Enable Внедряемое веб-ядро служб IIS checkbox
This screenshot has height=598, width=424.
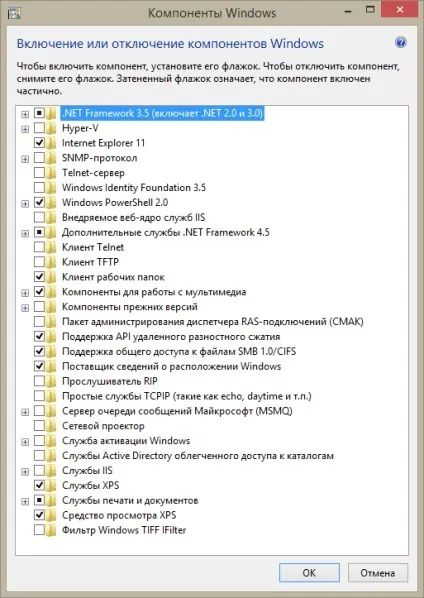click(39, 217)
